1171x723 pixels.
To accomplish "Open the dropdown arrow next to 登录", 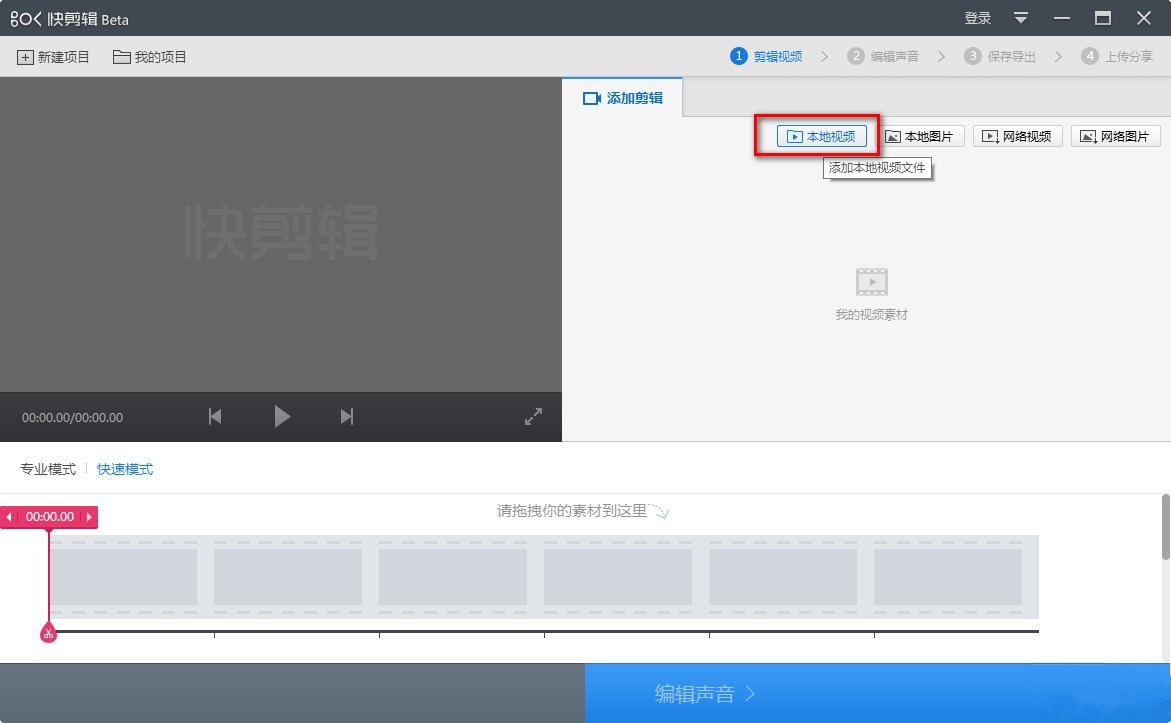I will click(1021, 17).
